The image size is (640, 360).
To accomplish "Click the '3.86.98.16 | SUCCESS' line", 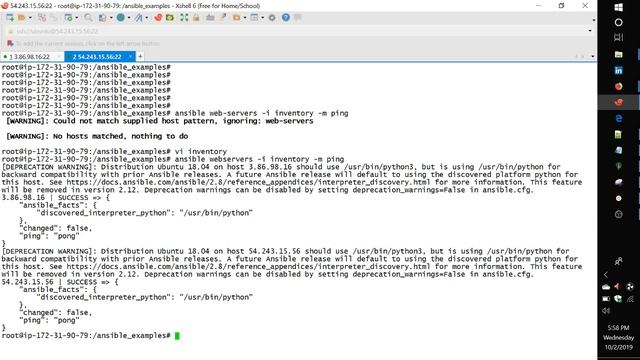I will 56,198.
